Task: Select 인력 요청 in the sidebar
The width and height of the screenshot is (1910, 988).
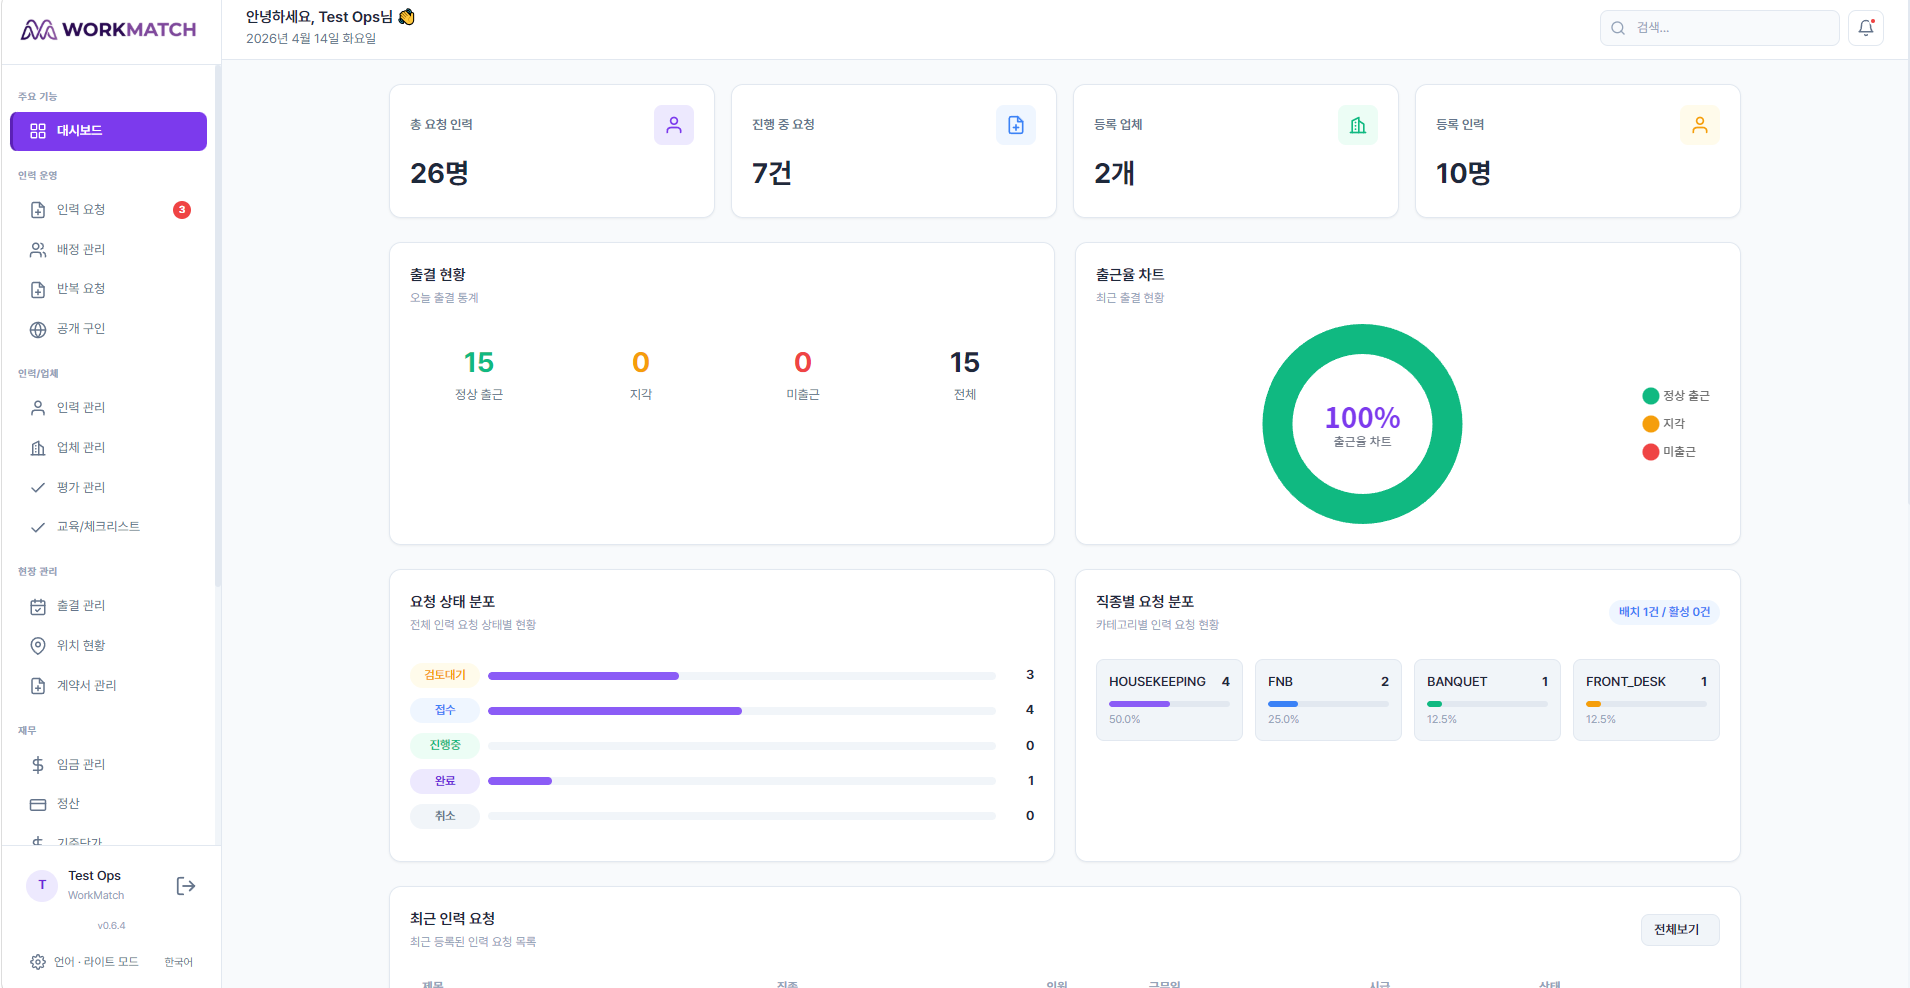Action: 80,209
